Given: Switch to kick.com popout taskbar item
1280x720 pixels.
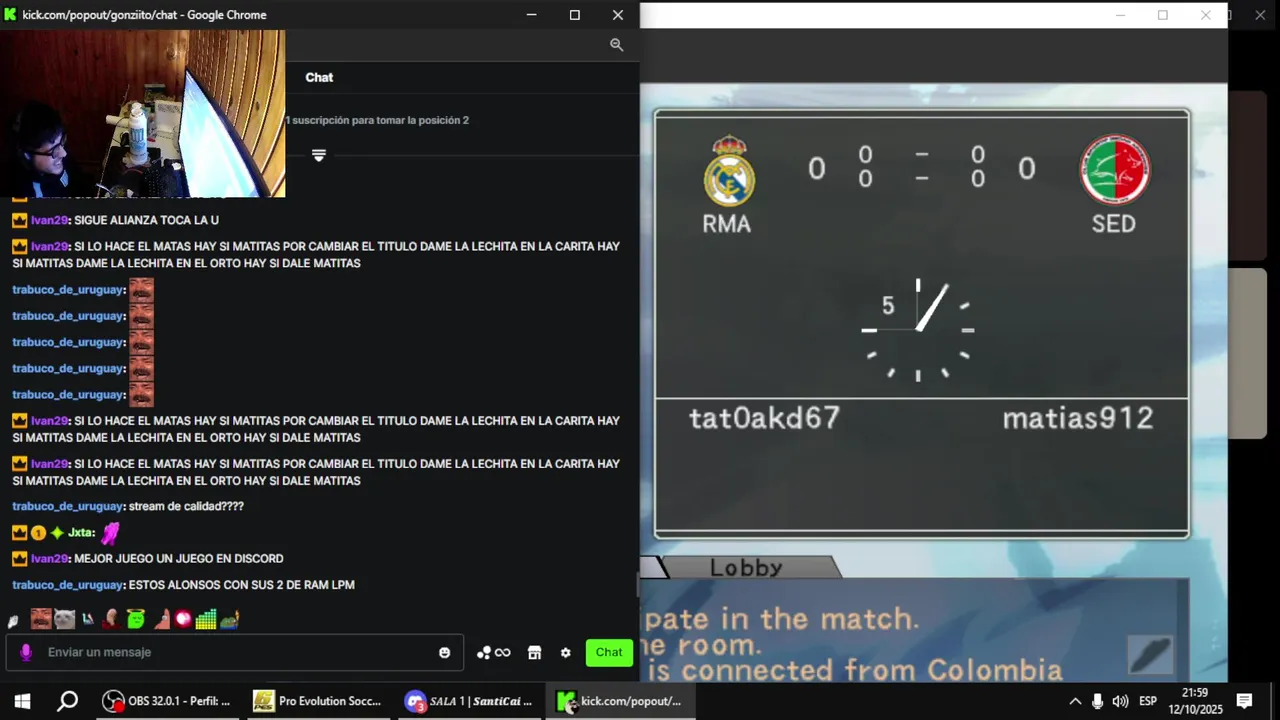Looking at the screenshot, I should (620, 701).
